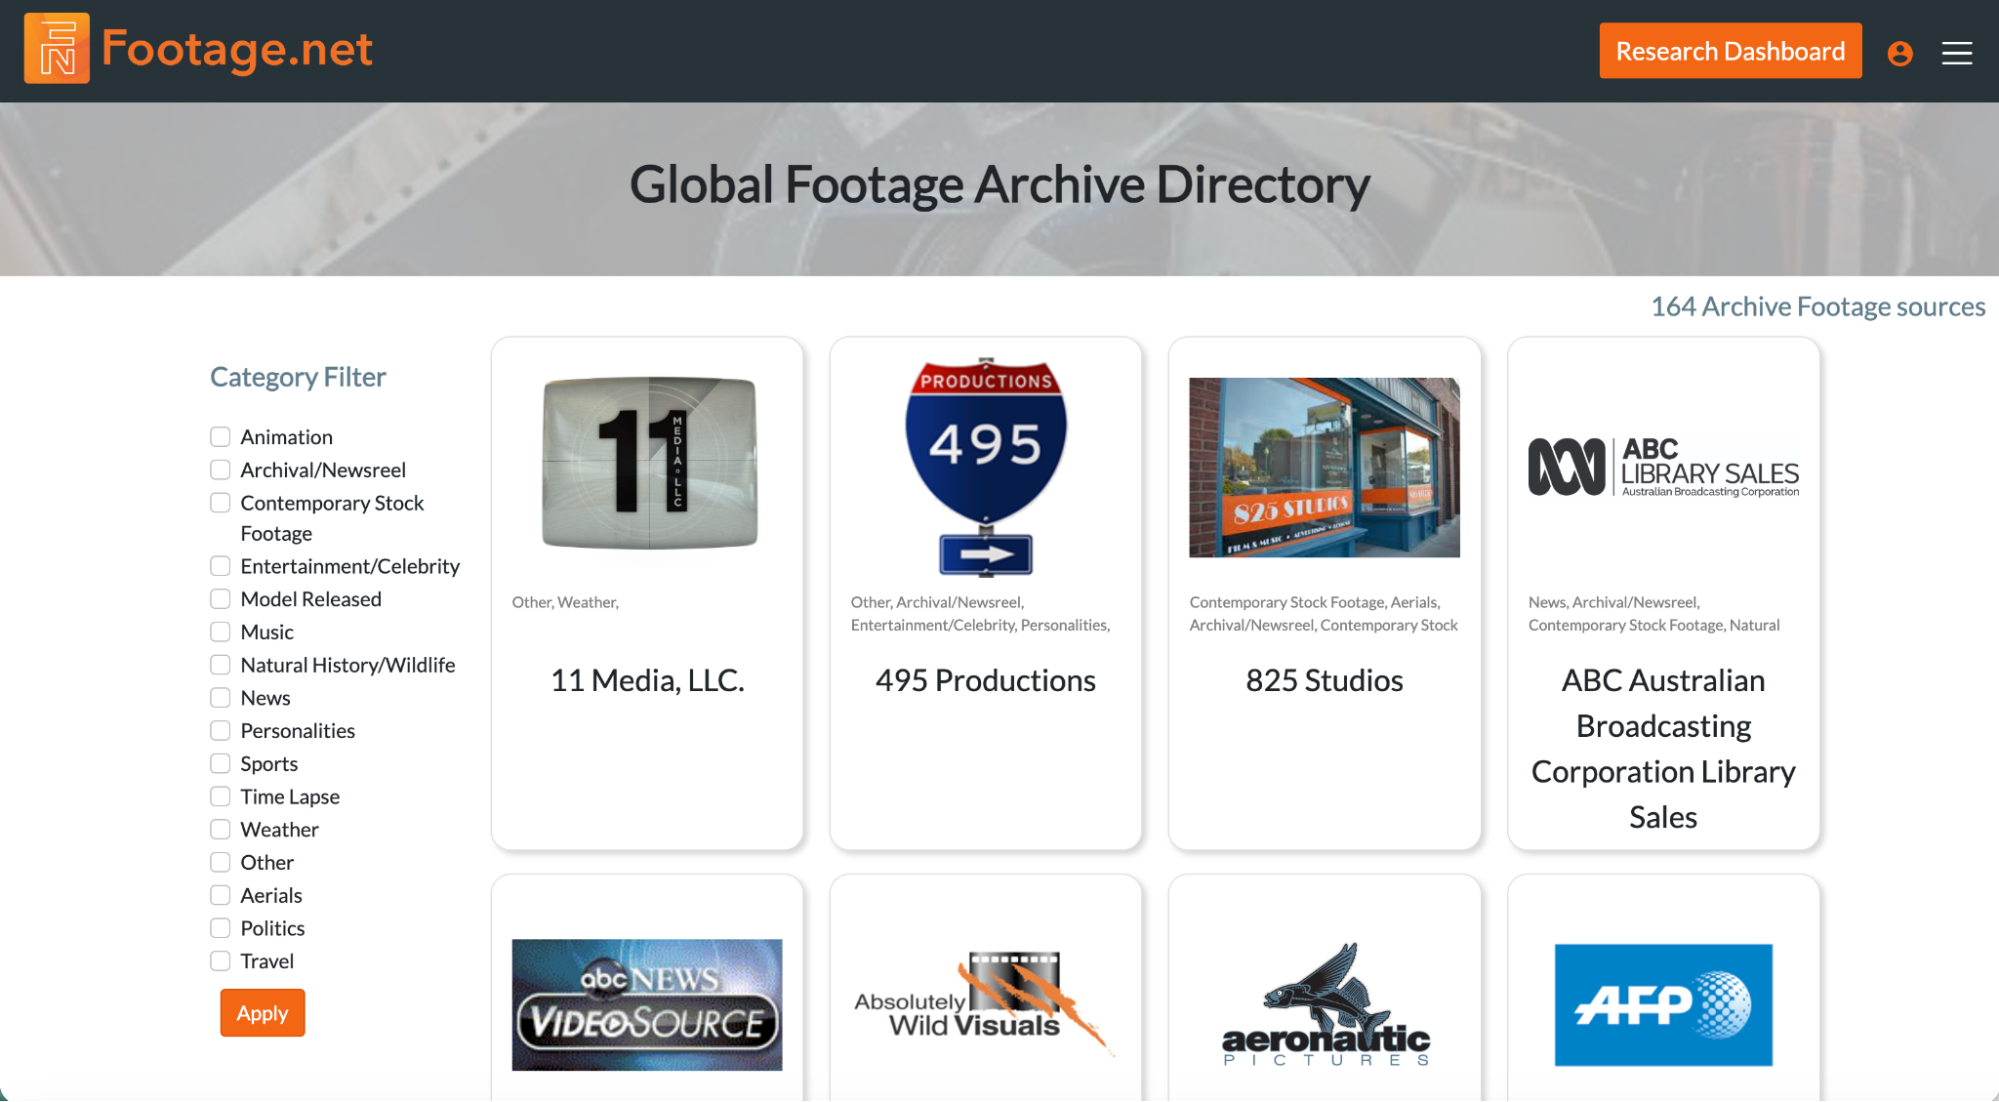Open ABC Australian Broadcasting Corporation Library Sales
The height and width of the screenshot is (1102, 1999).
[x=1663, y=748]
